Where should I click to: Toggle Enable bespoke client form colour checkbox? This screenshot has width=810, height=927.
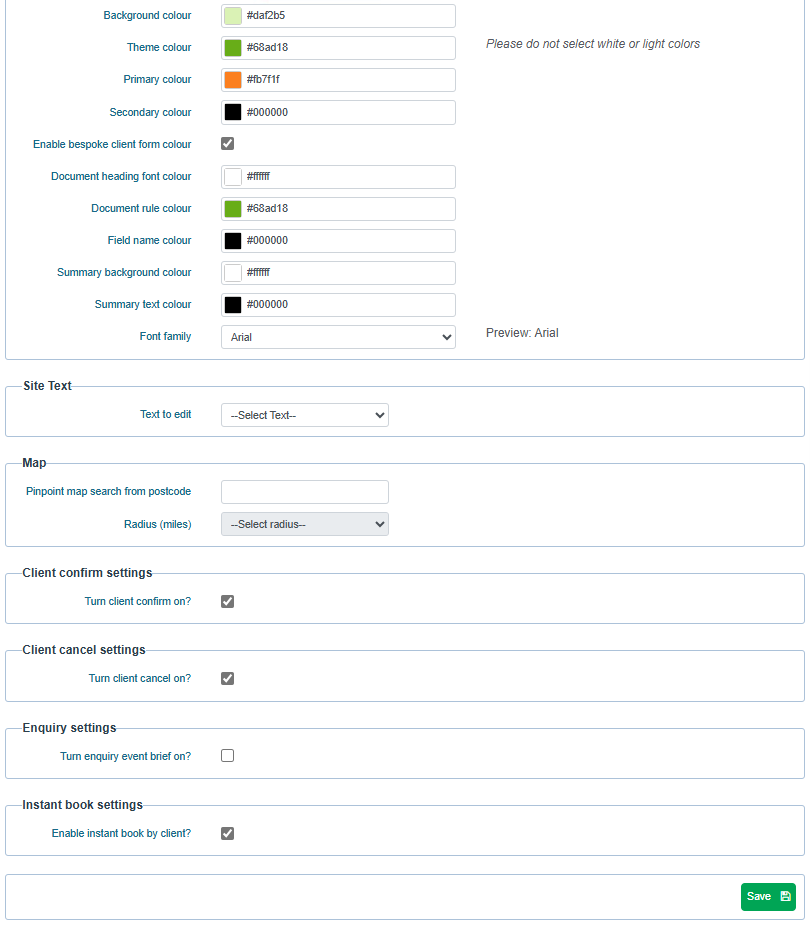[x=228, y=144]
